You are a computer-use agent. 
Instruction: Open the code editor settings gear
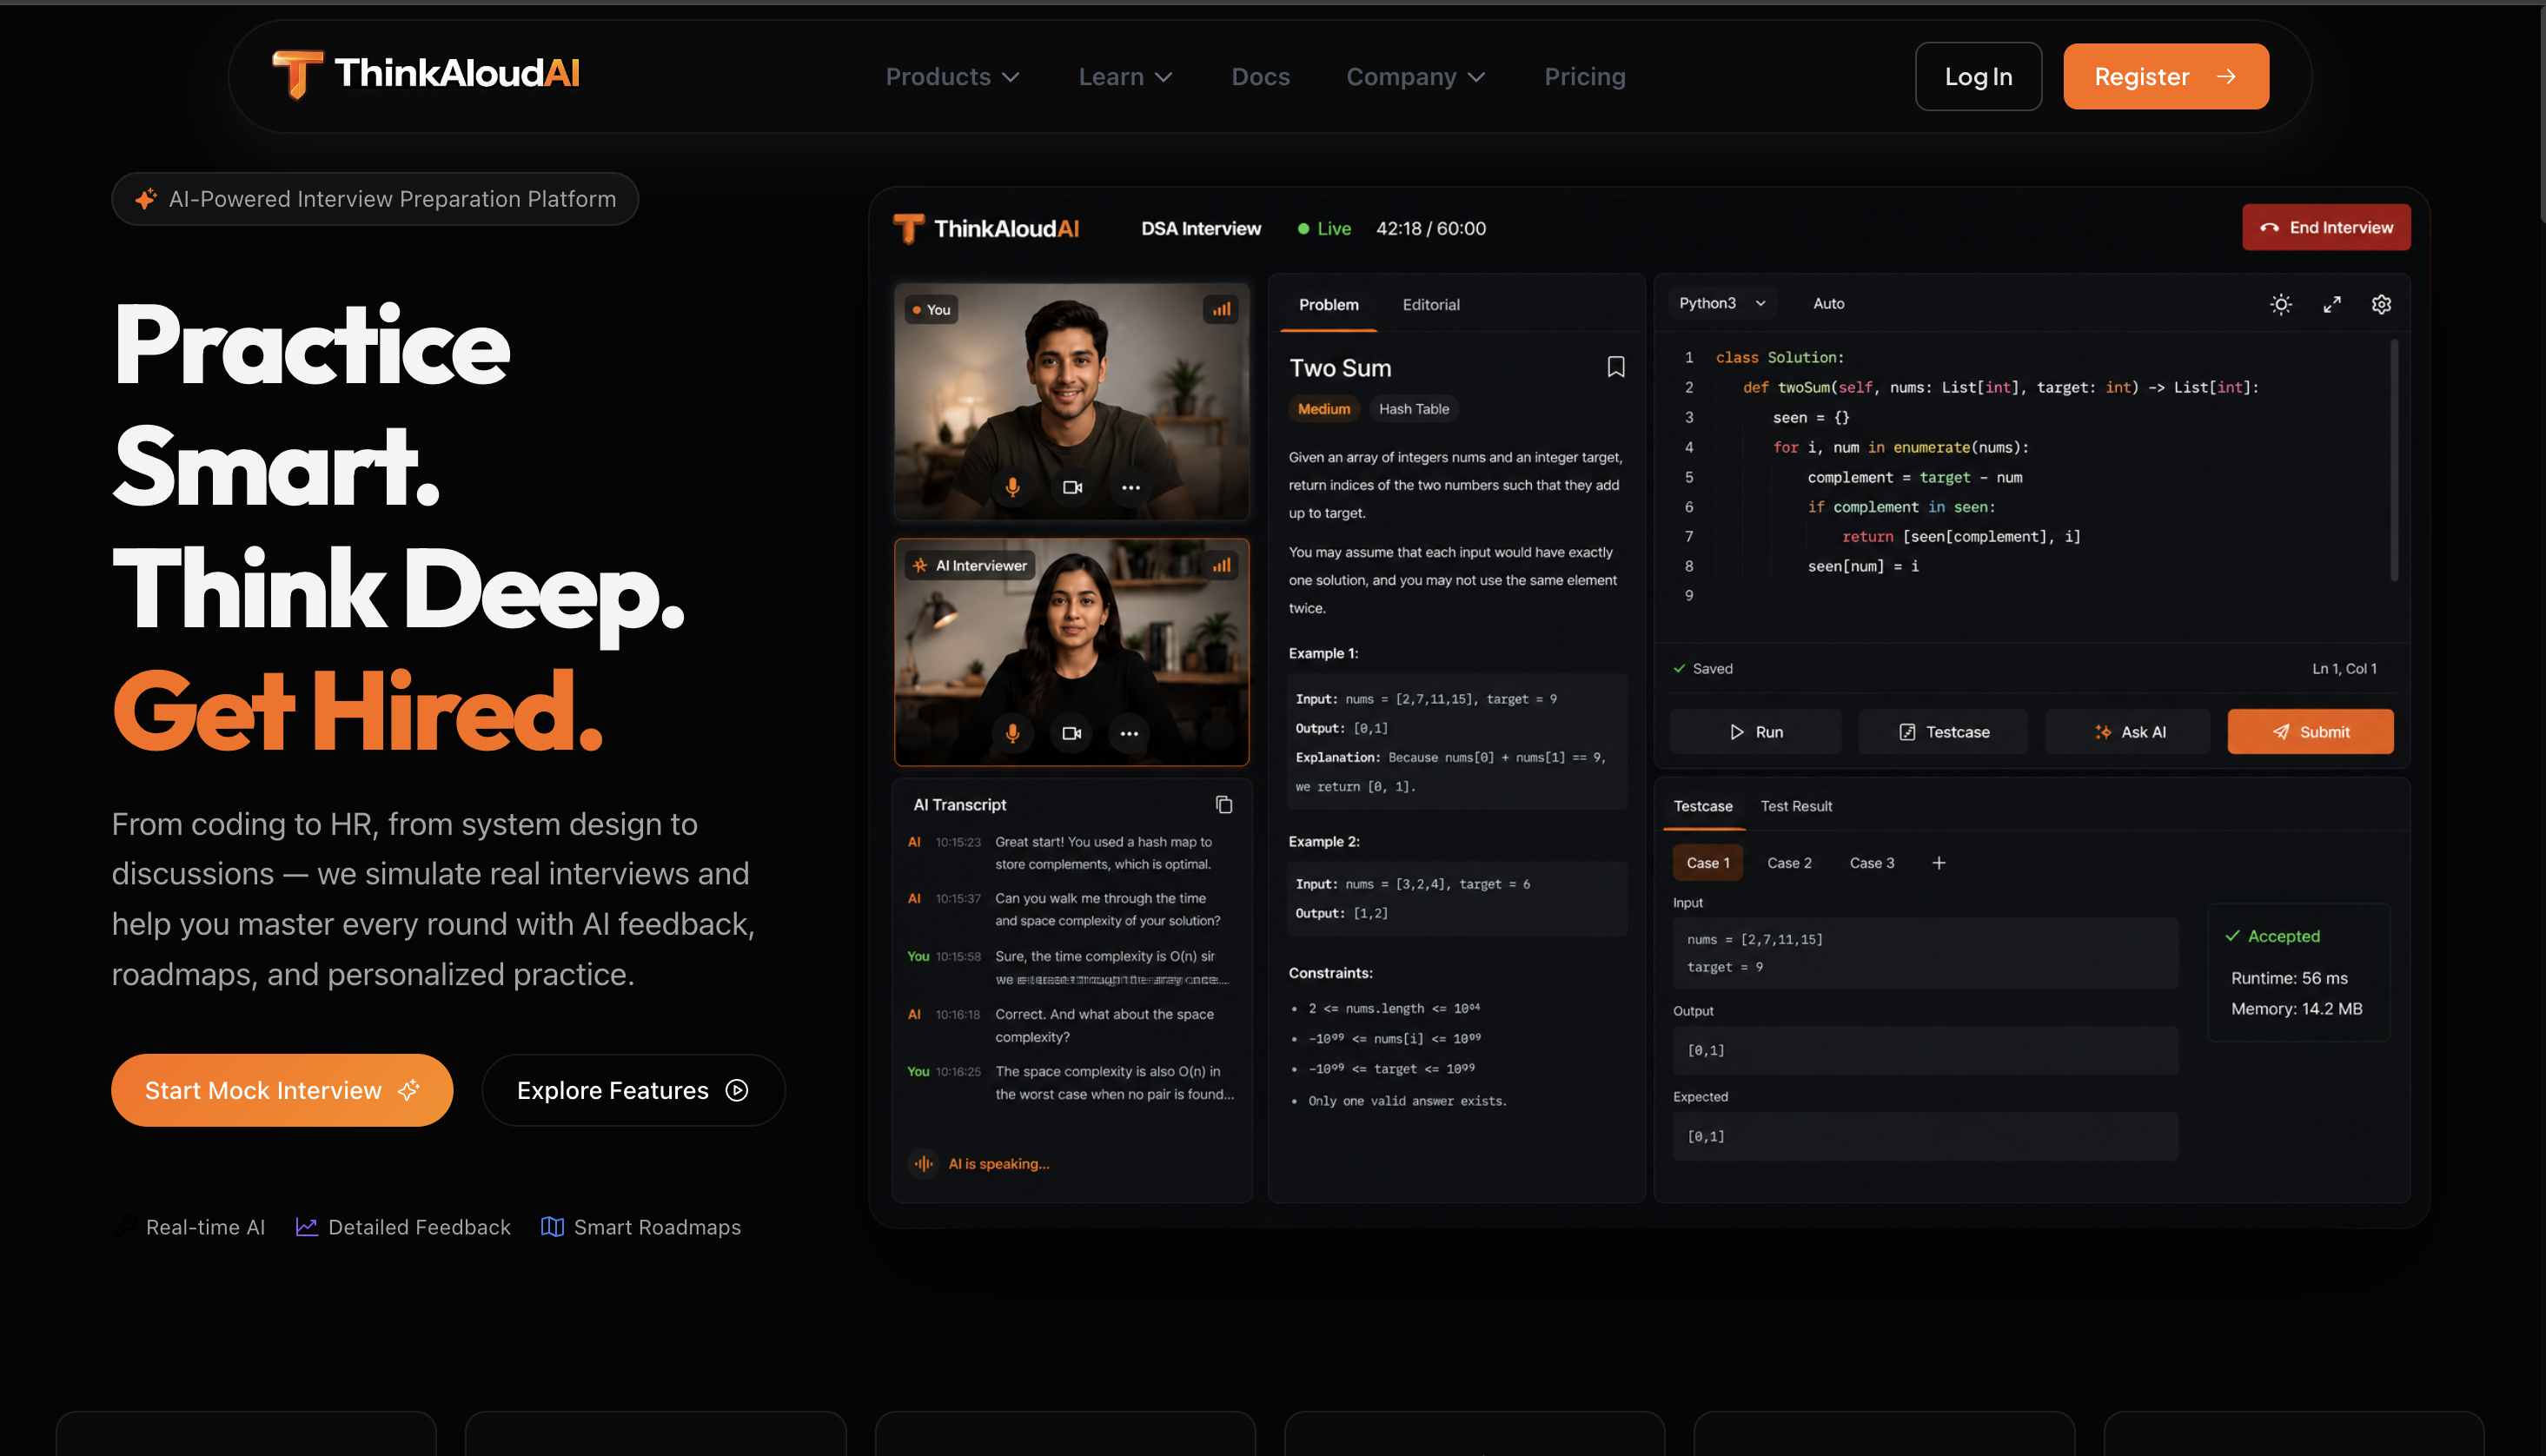point(2381,304)
